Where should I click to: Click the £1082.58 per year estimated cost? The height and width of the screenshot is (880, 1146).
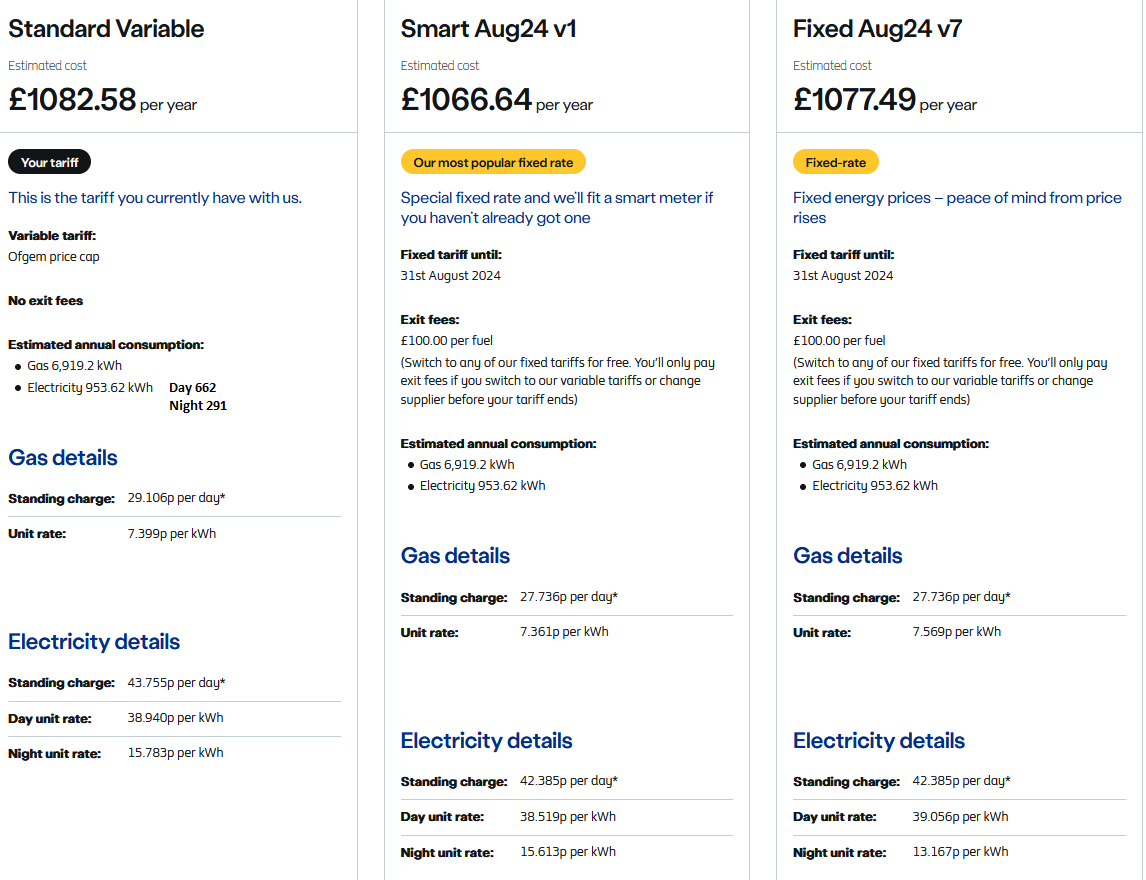click(x=102, y=100)
